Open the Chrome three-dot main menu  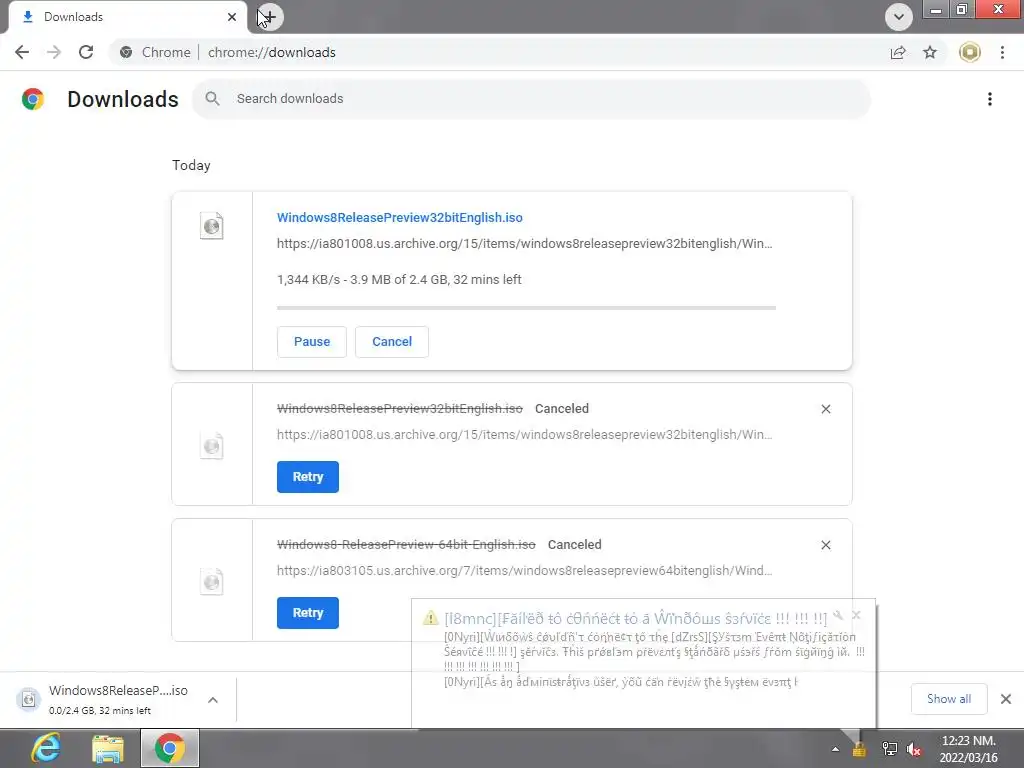[x=1002, y=52]
